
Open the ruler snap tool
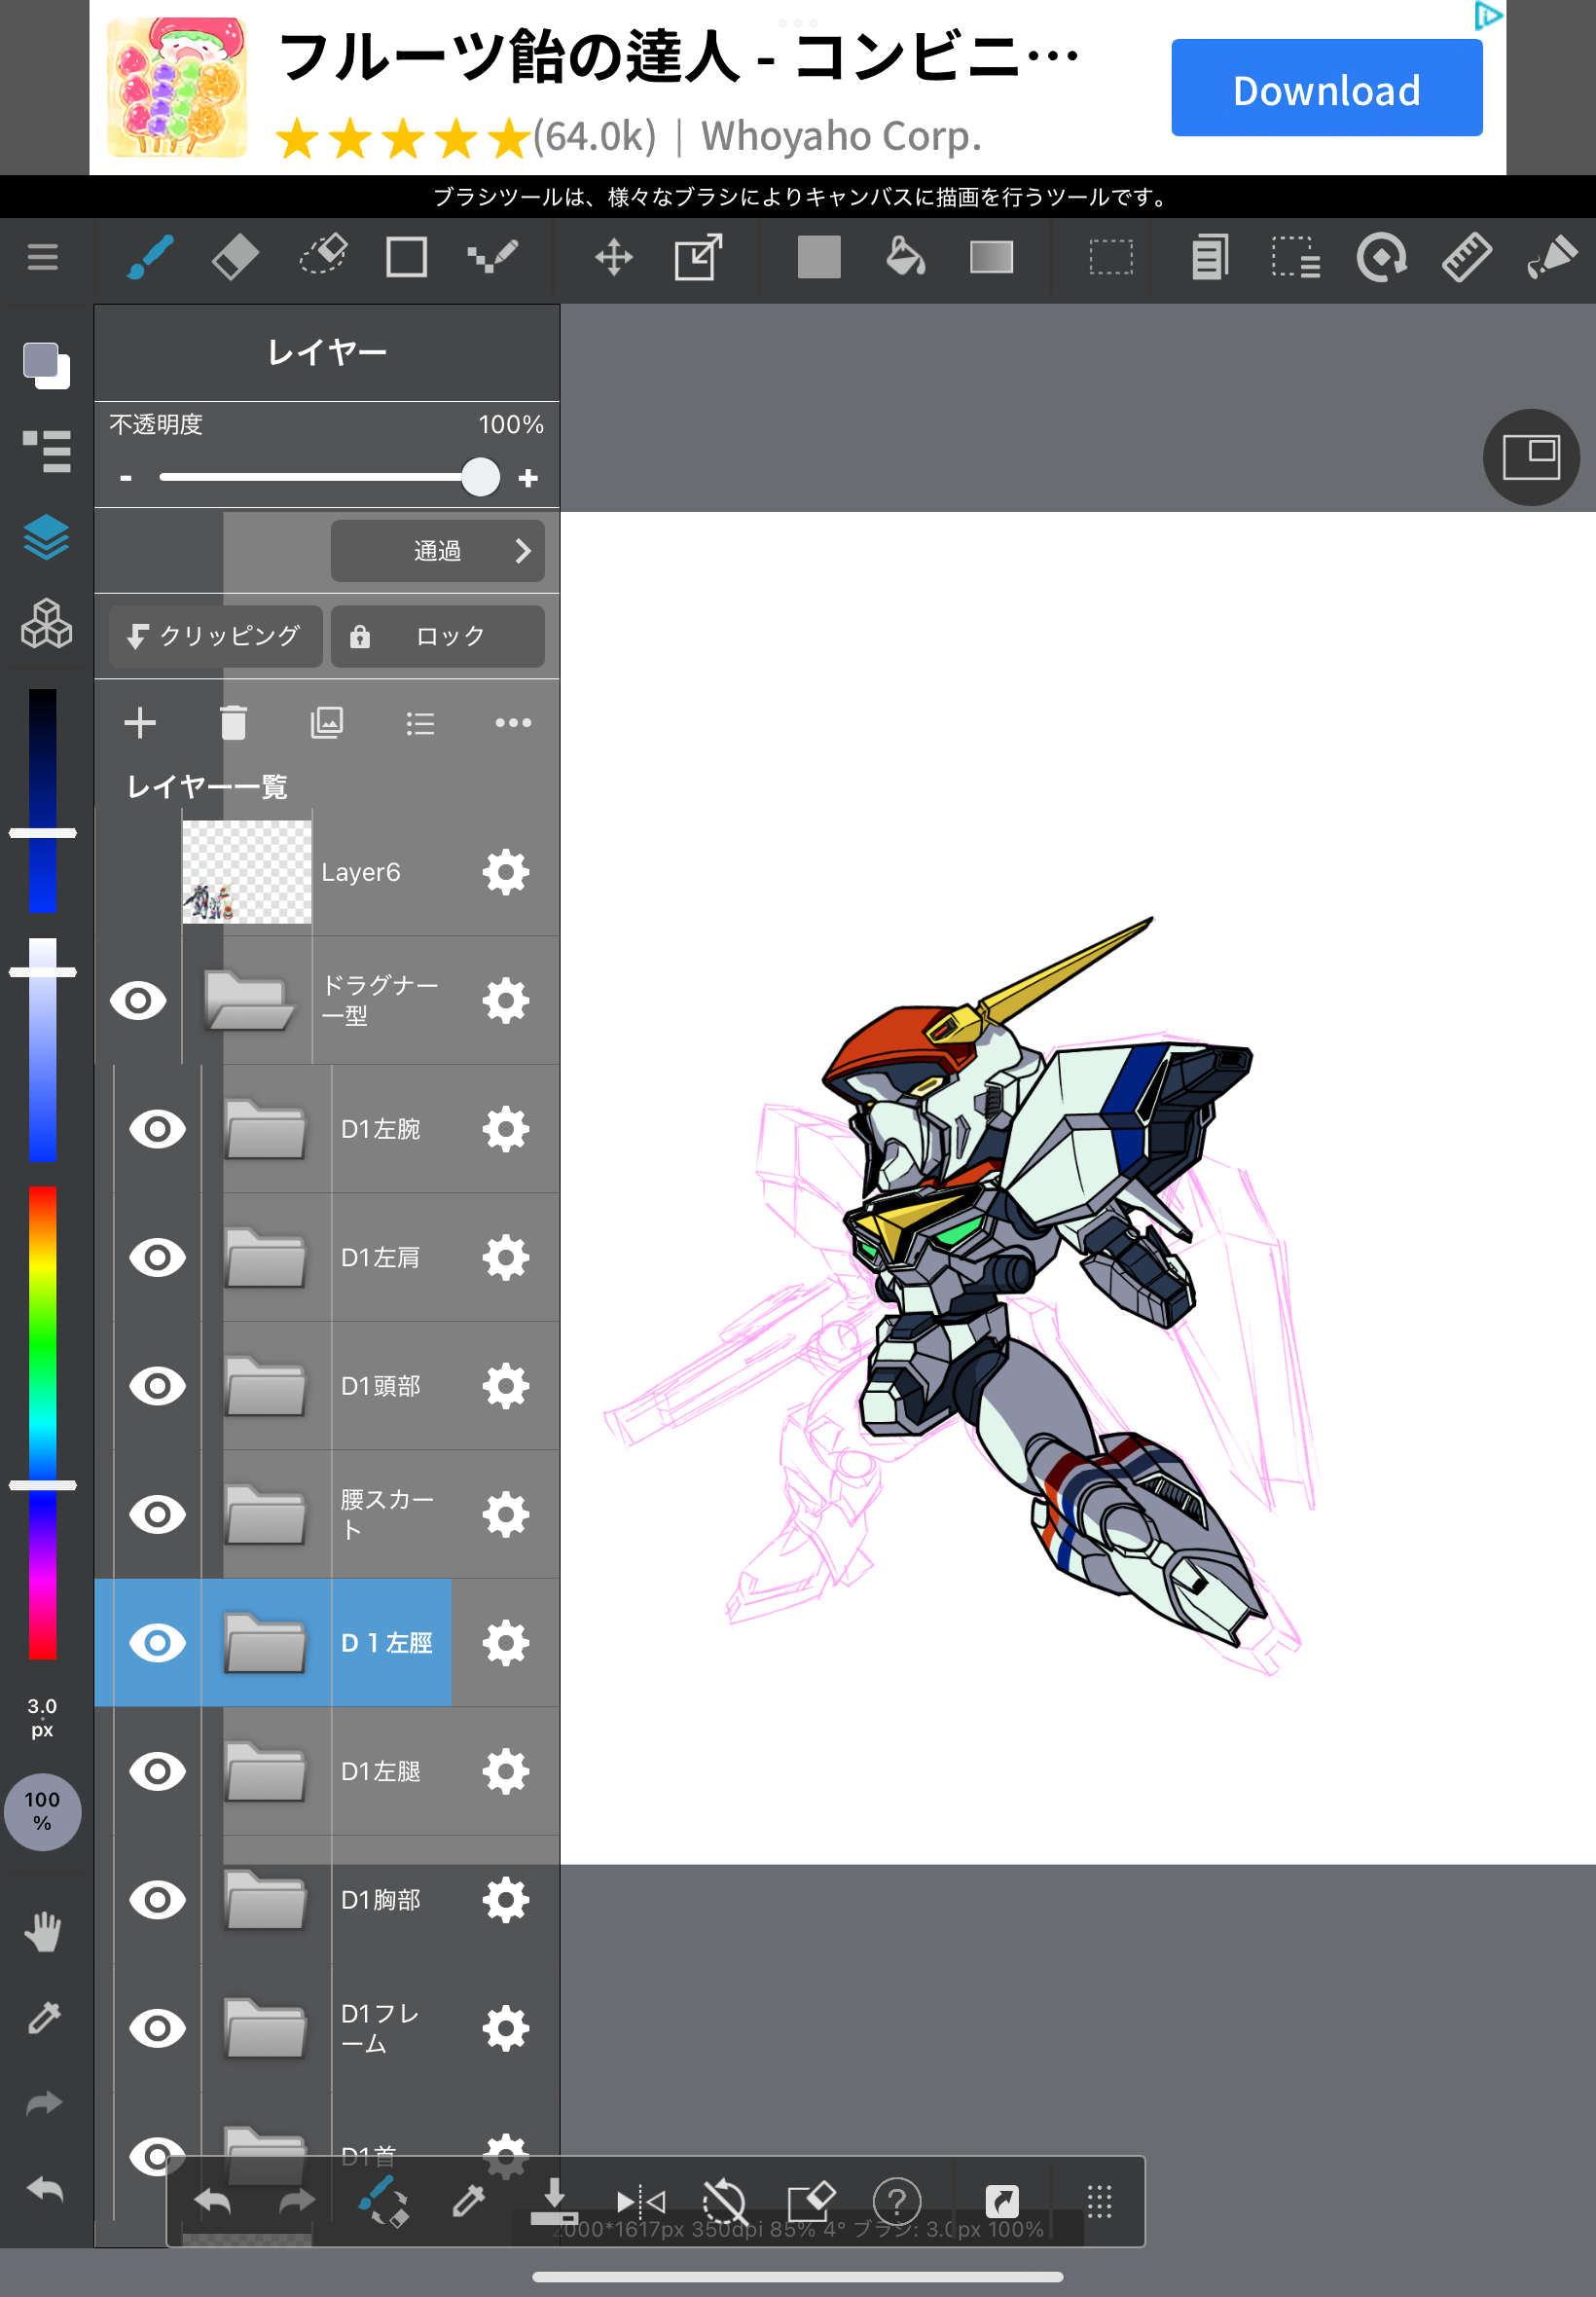click(x=1466, y=258)
